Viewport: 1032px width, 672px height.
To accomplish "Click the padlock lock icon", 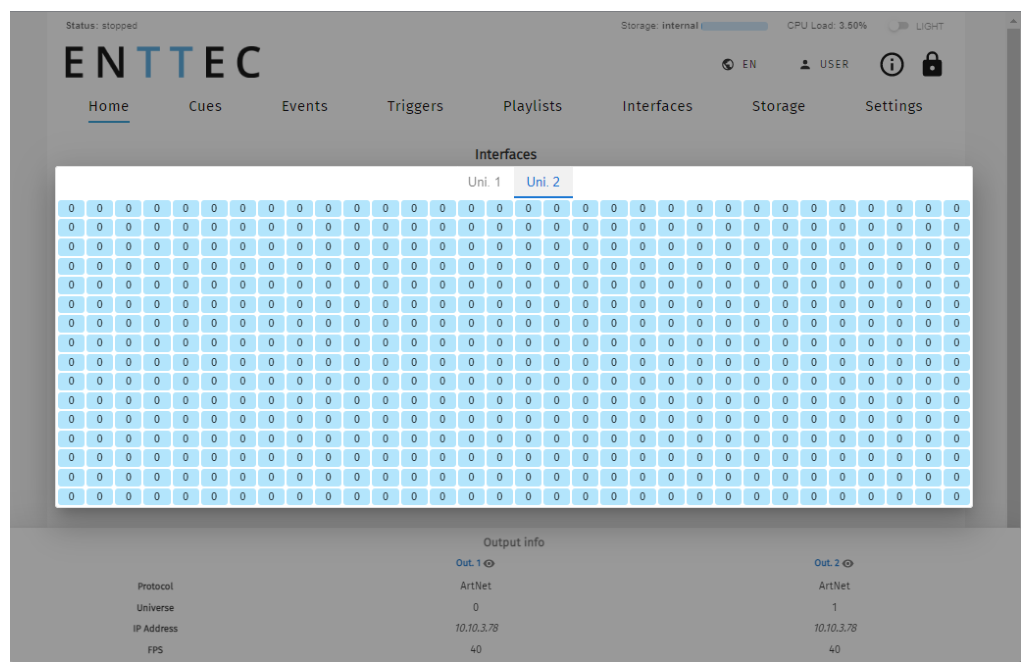I will coord(932,65).
